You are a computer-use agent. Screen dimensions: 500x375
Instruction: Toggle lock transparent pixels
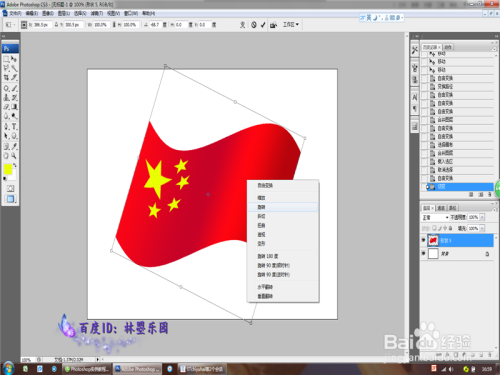pos(434,228)
